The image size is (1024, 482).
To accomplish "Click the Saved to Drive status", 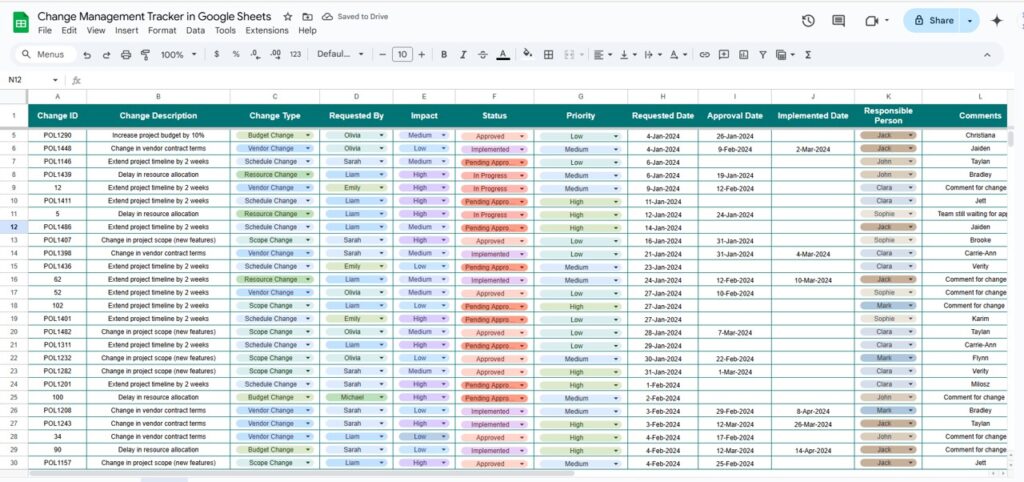I will pos(355,17).
